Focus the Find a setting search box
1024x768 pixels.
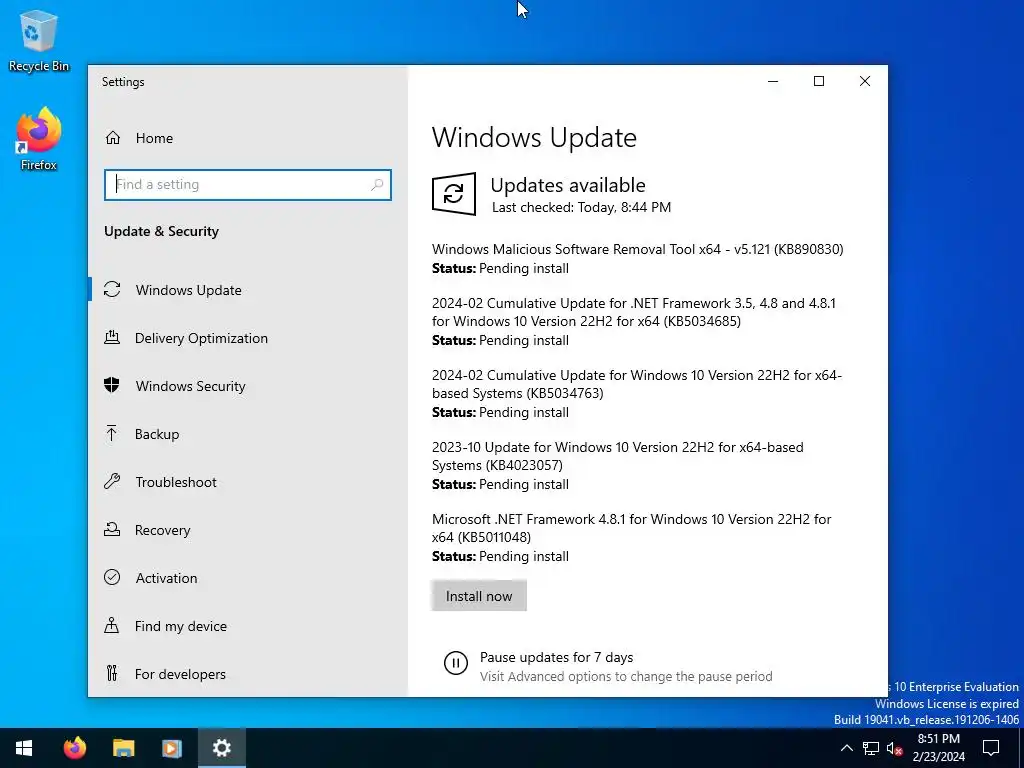[248, 185]
